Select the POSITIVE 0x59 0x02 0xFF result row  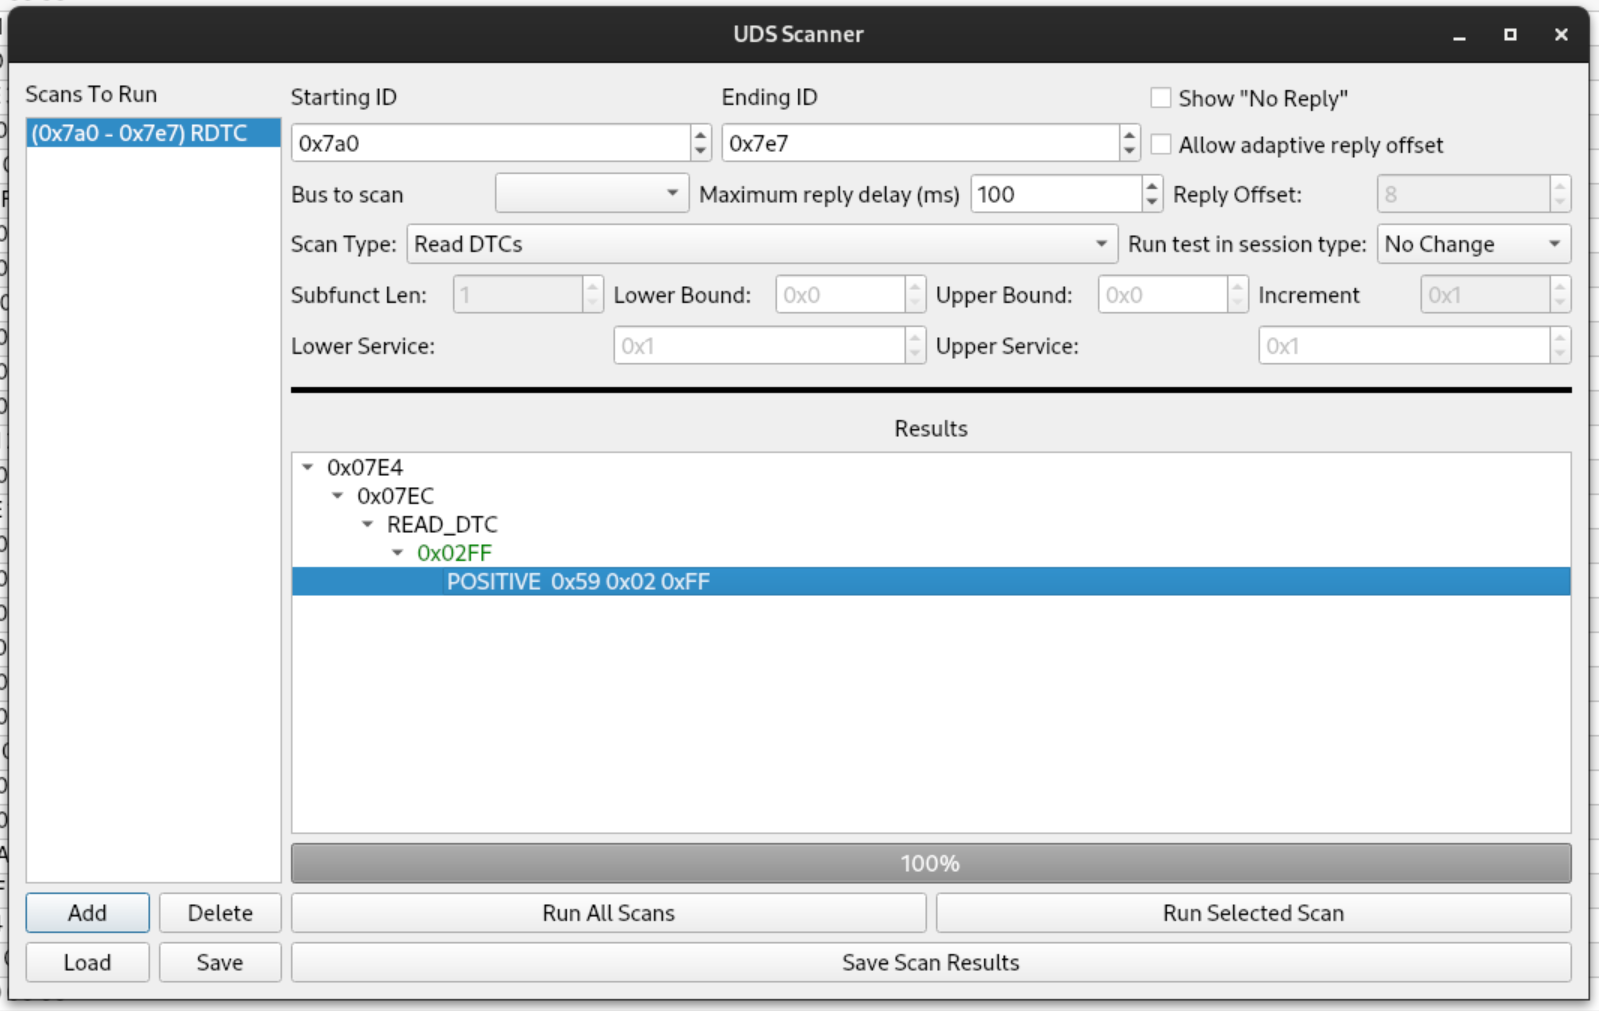[578, 582]
